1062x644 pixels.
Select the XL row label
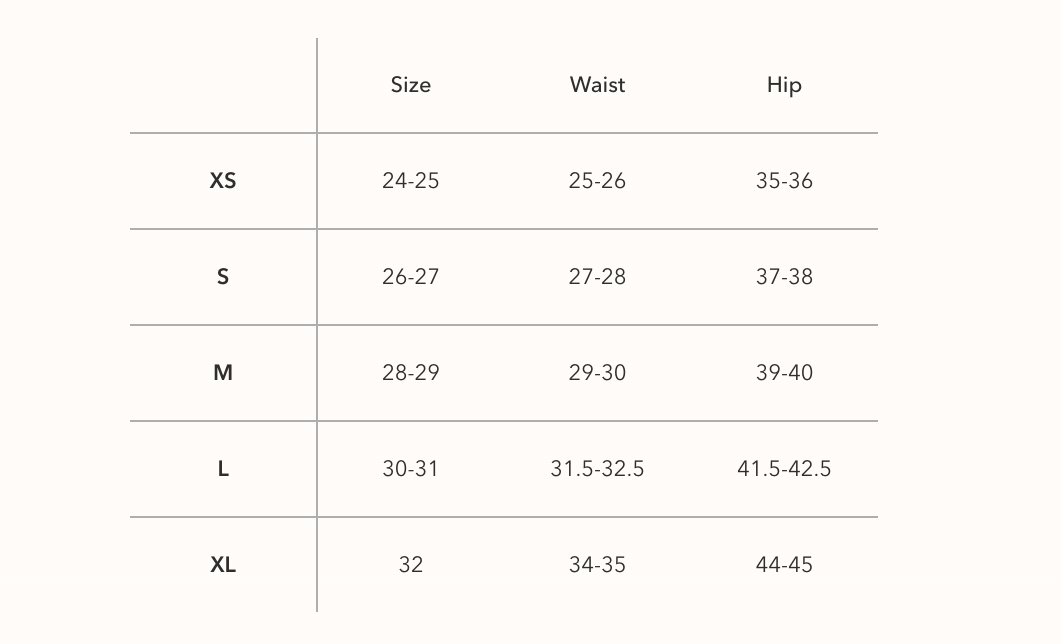223,565
